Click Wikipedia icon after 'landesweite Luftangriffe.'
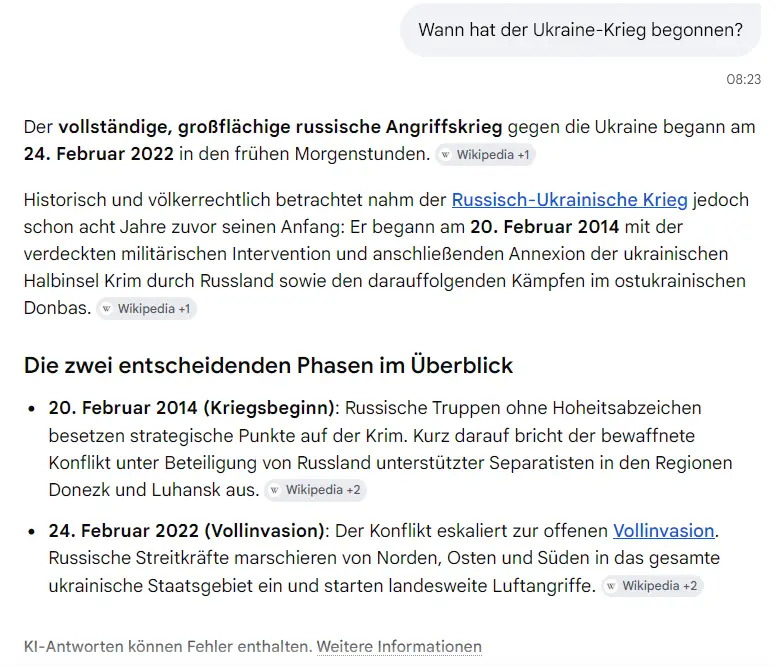 pyautogui.click(x=611, y=586)
